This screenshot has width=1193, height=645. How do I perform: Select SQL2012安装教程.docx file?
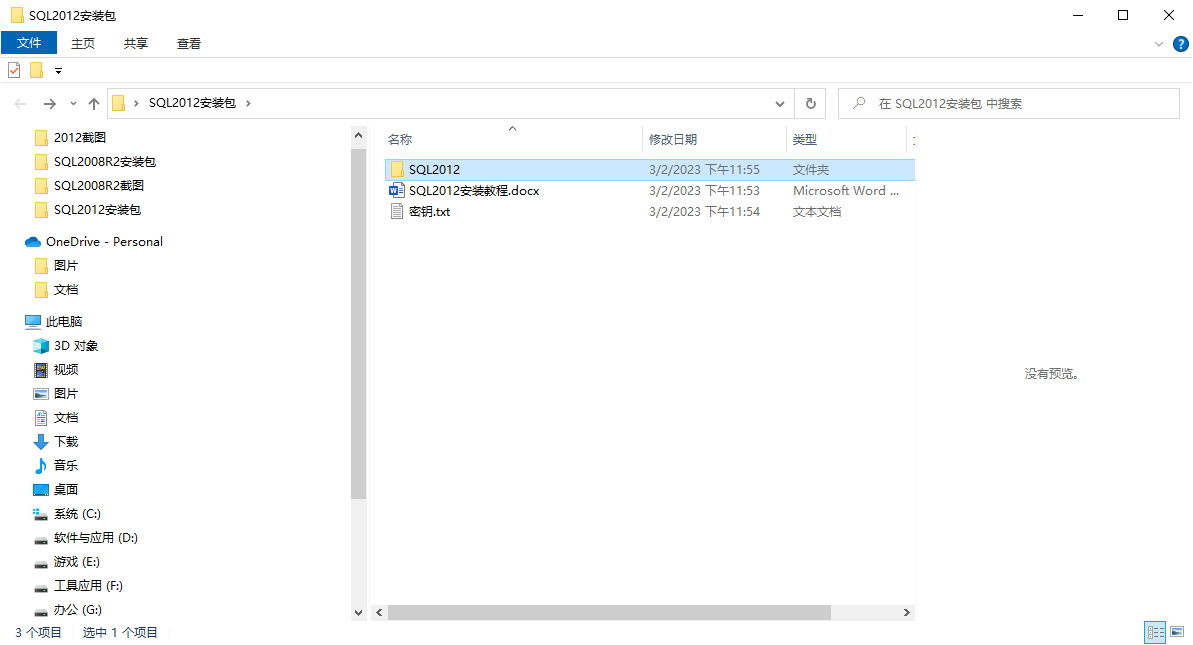[473, 191]
